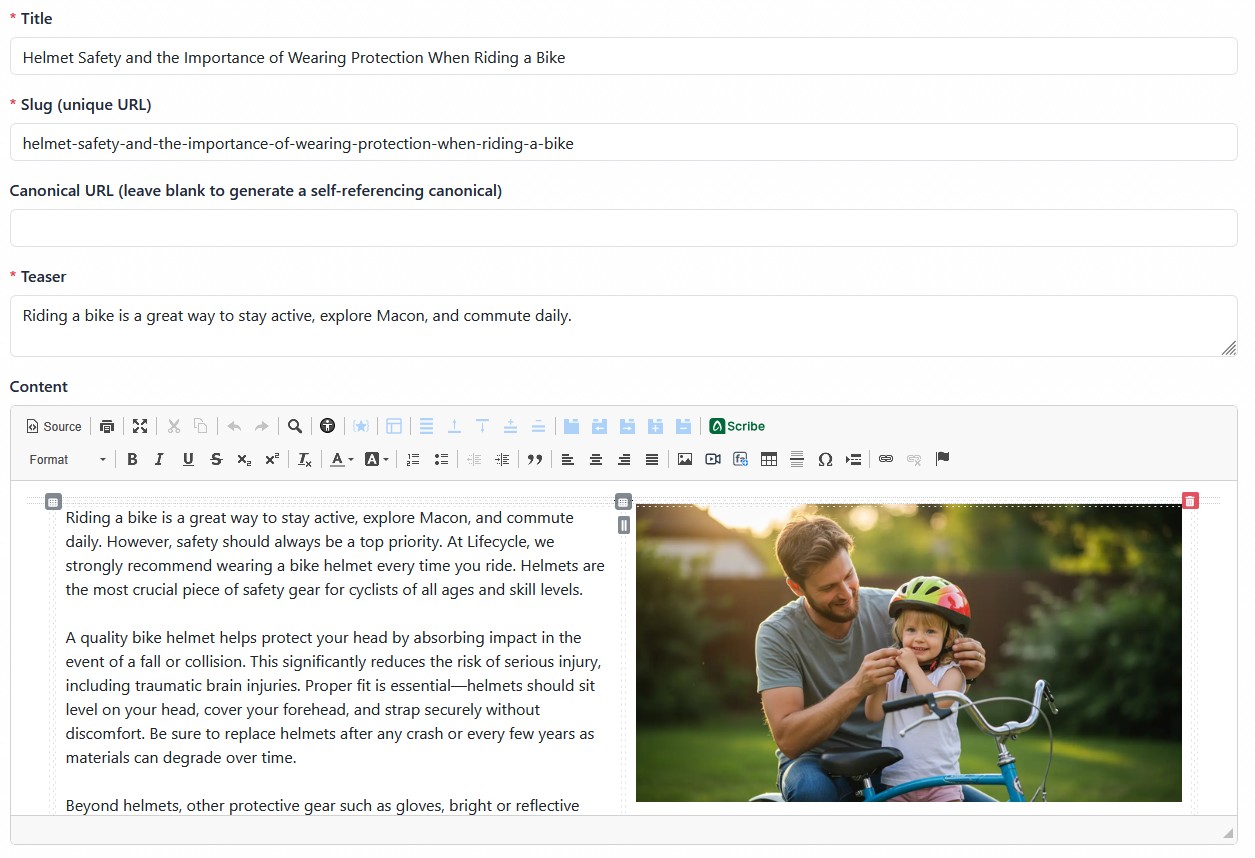Click the Slug URL input field

624,142
